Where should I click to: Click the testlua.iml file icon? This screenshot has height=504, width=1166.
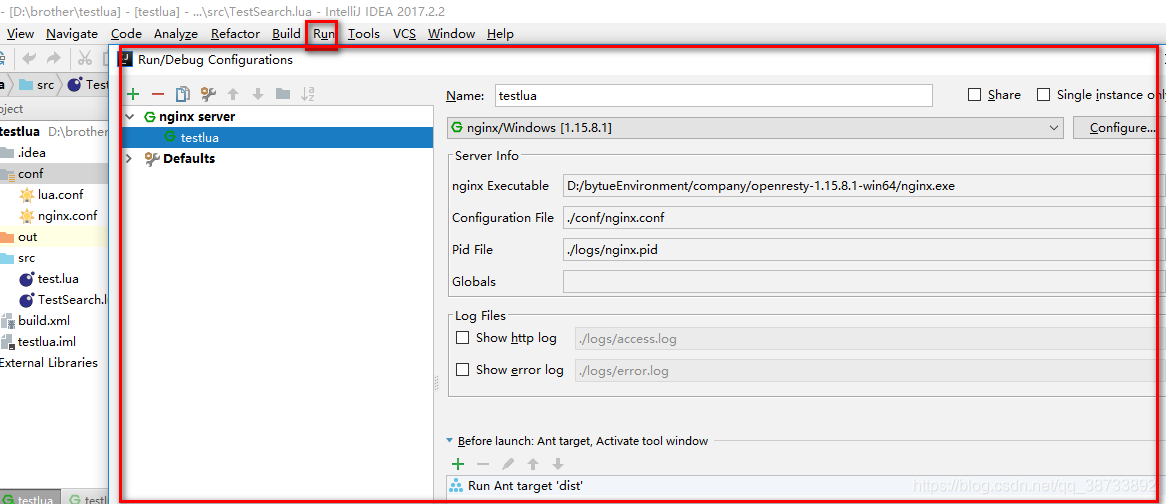coord(7,342)
